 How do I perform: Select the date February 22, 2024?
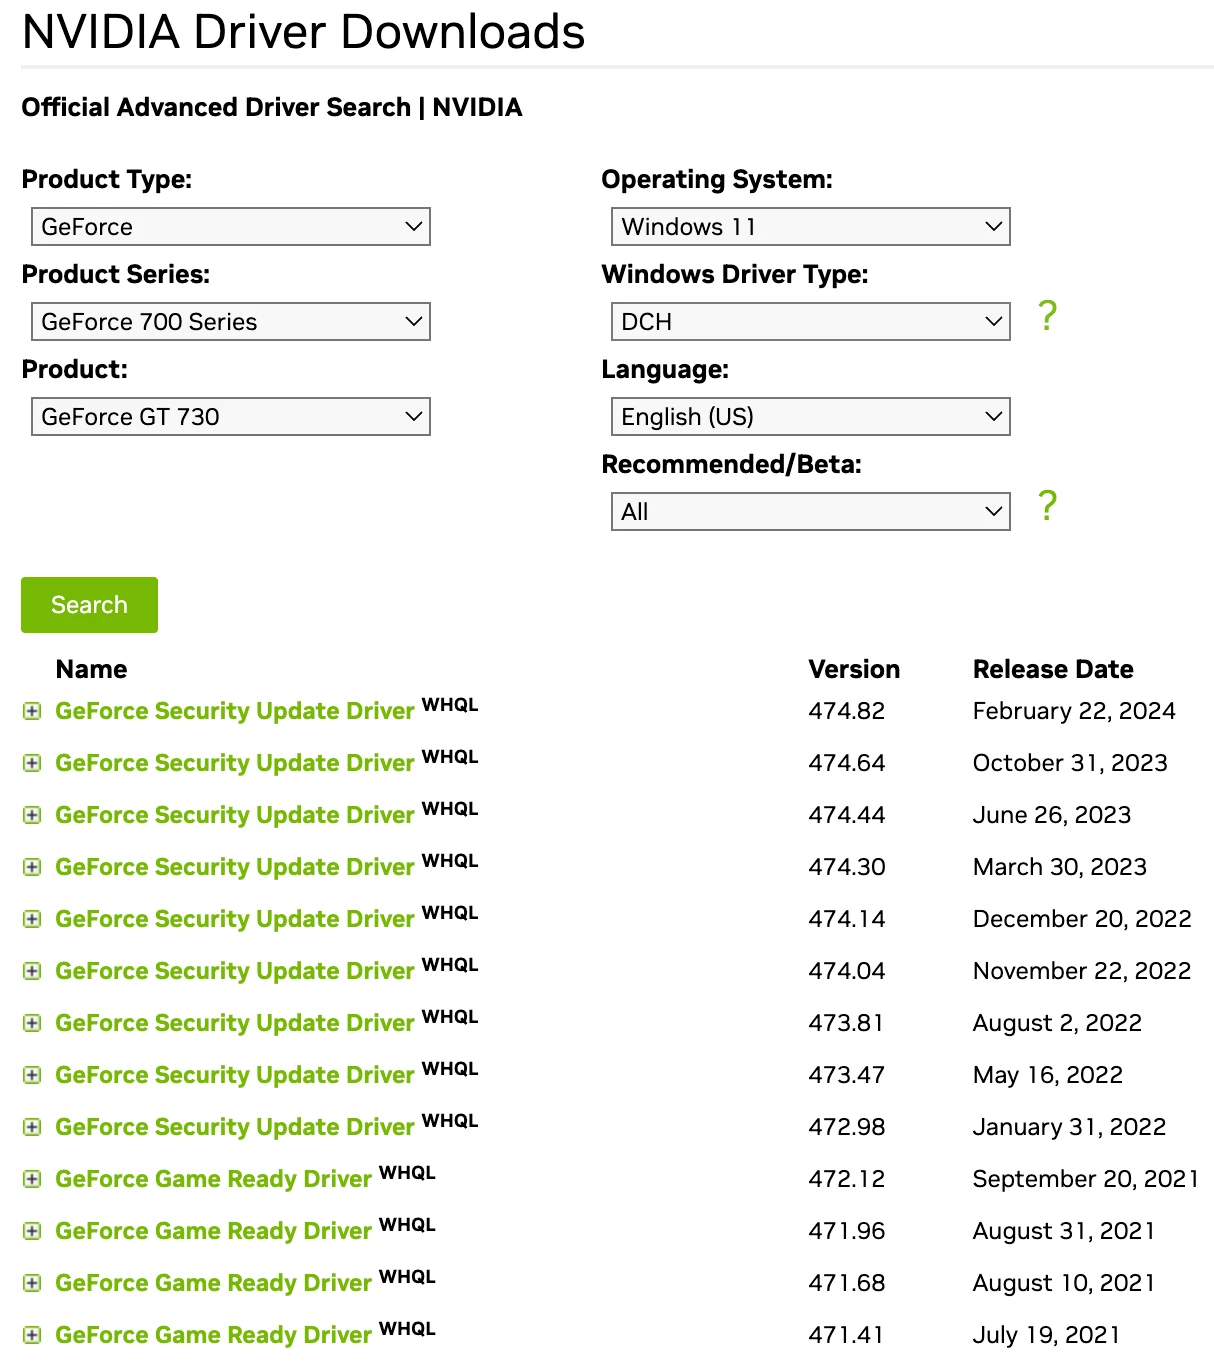pyautogui.click(x=1074, y=711)
